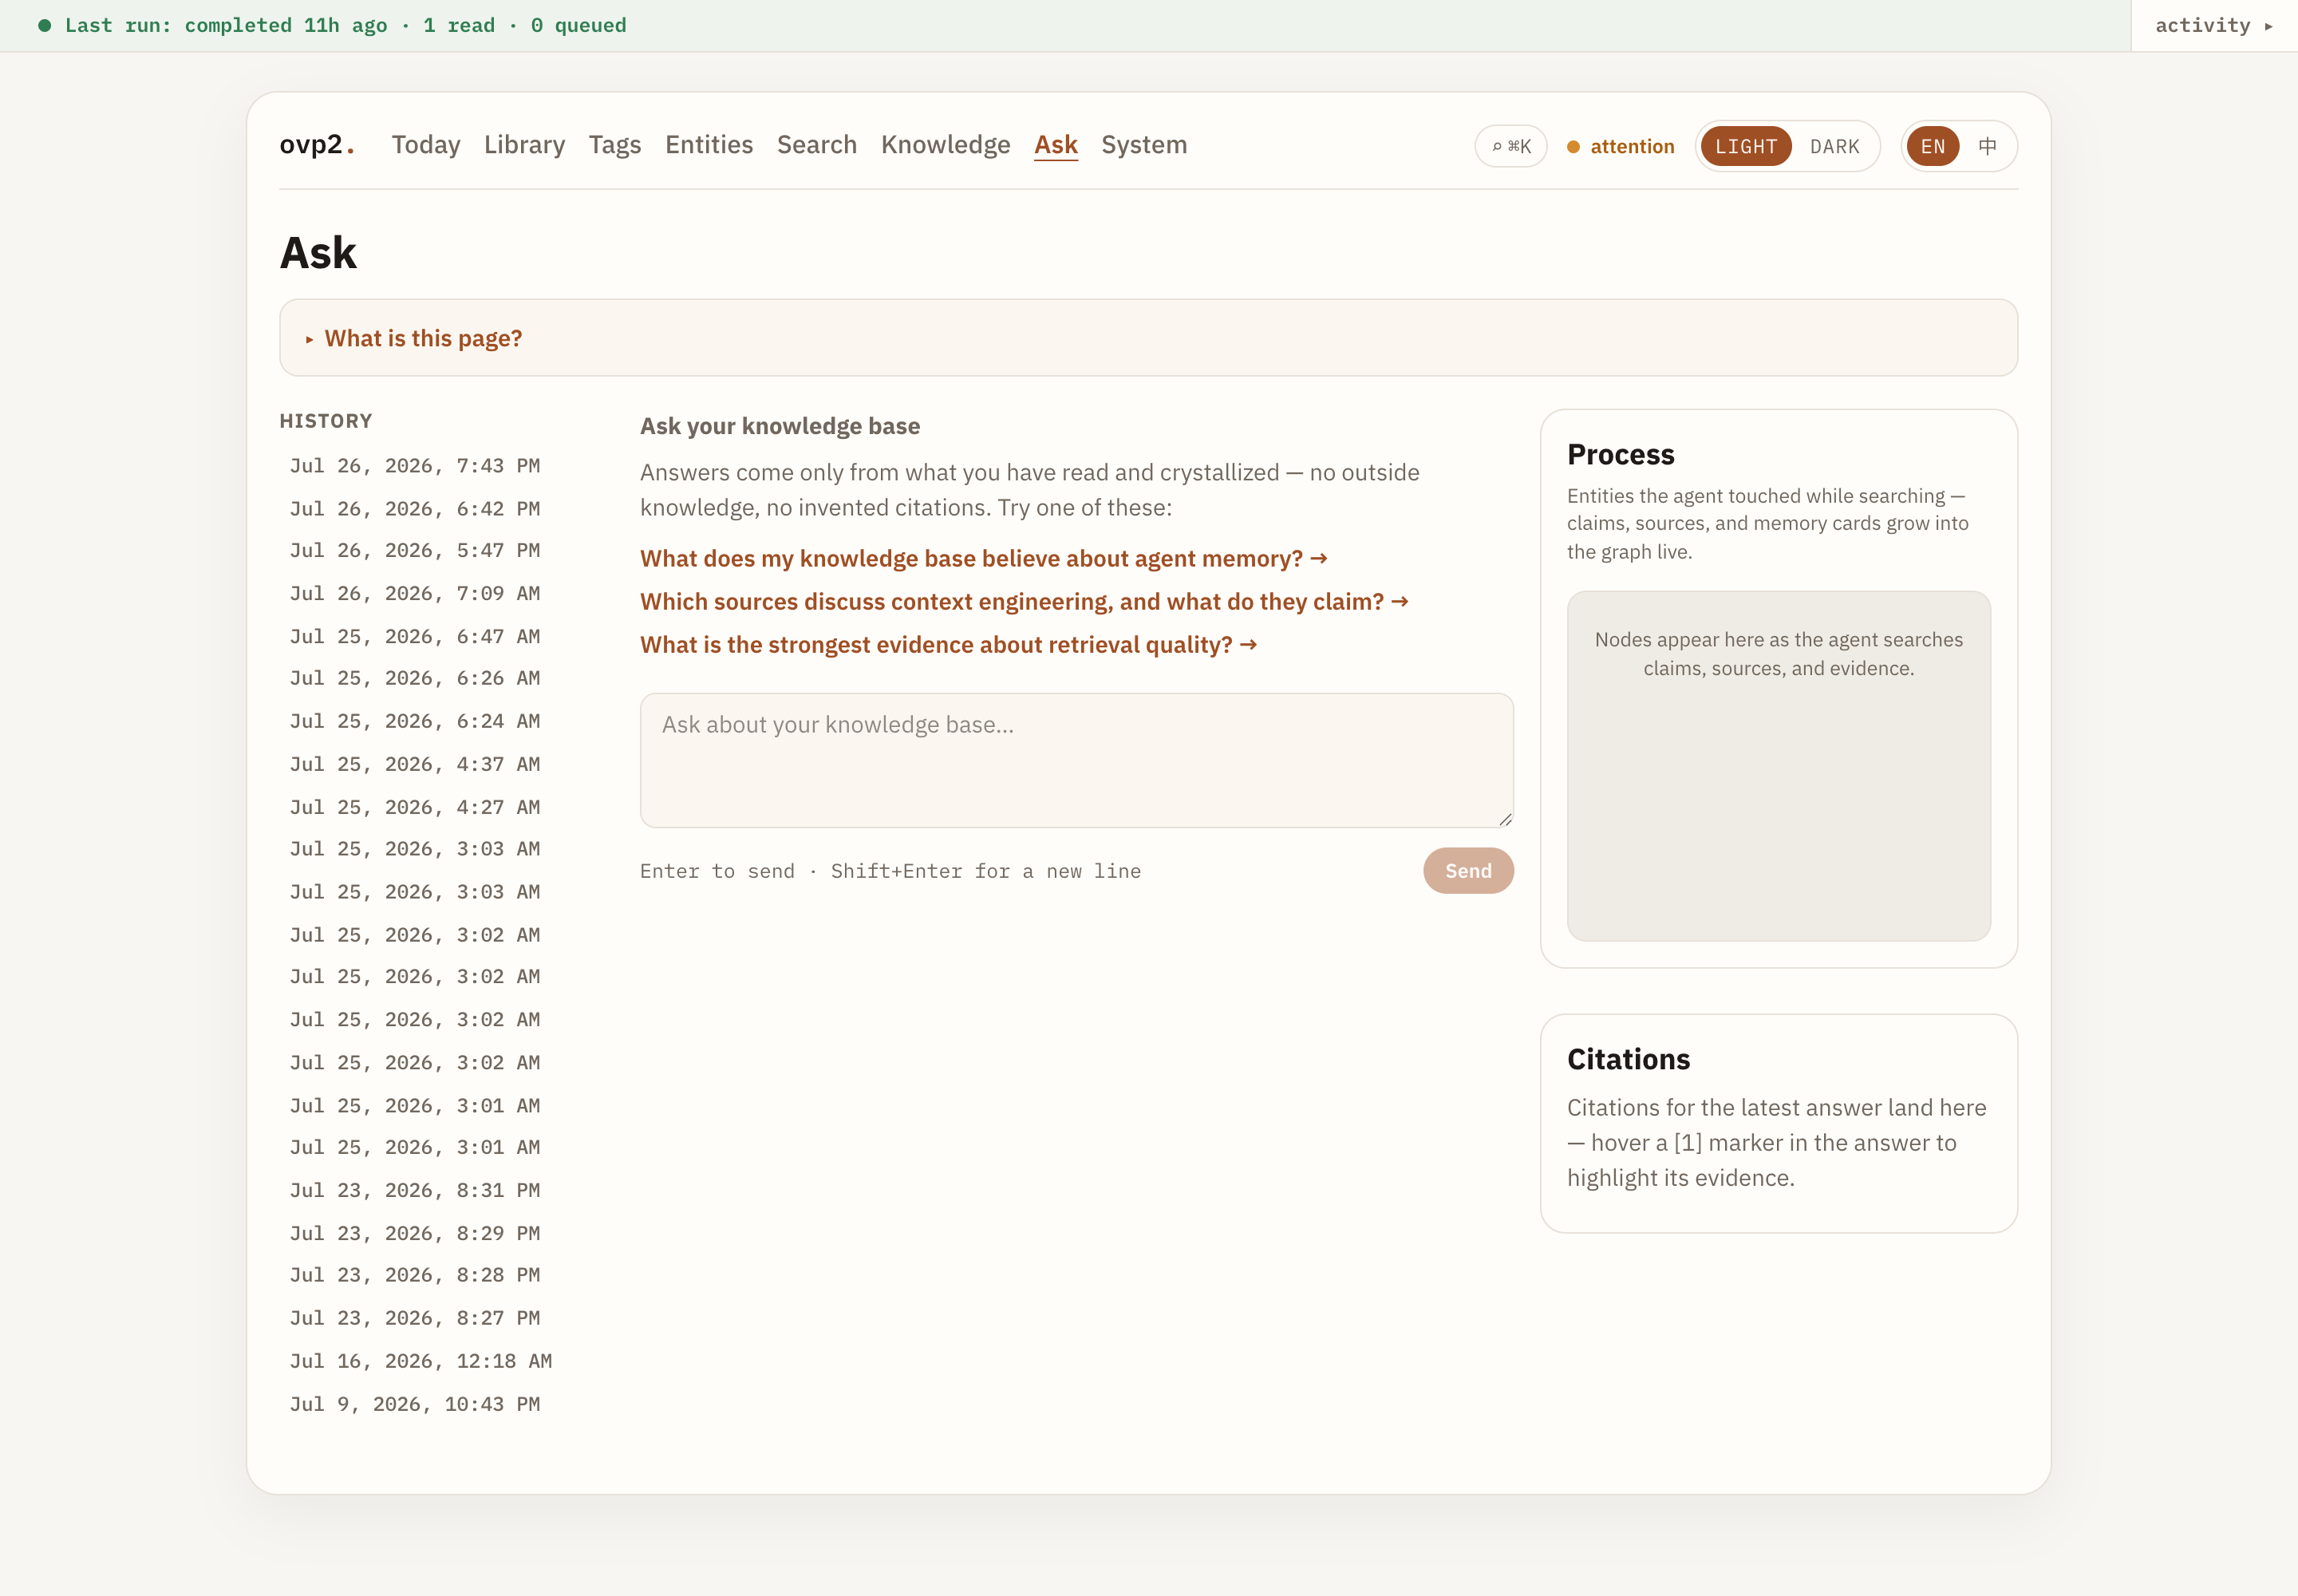Click the orange attention status indicator
Image resolution: width=2298 pixels, height=1596 pixels.
click(x=1620, y=146)
